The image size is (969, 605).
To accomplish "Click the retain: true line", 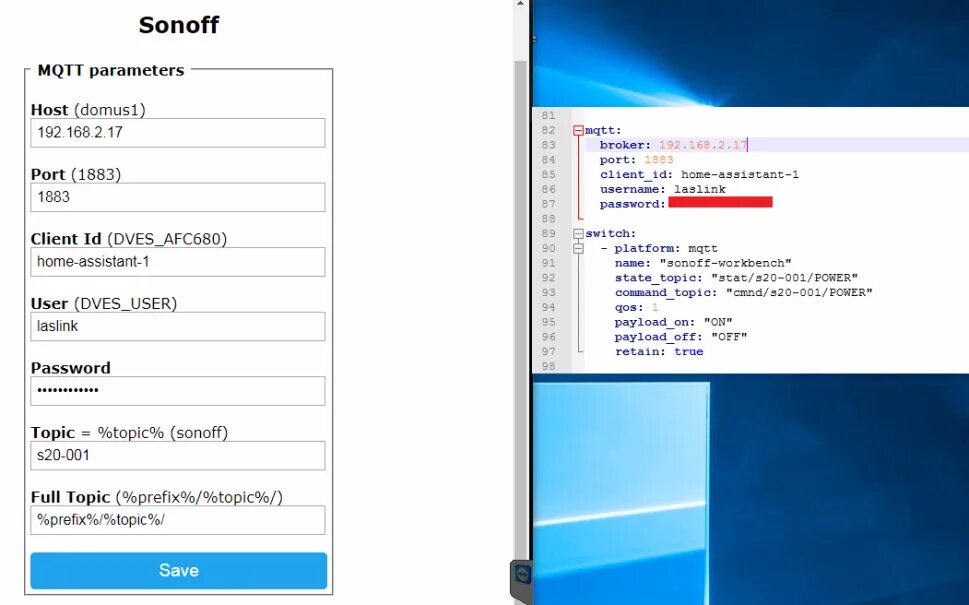I will (659, 352).
